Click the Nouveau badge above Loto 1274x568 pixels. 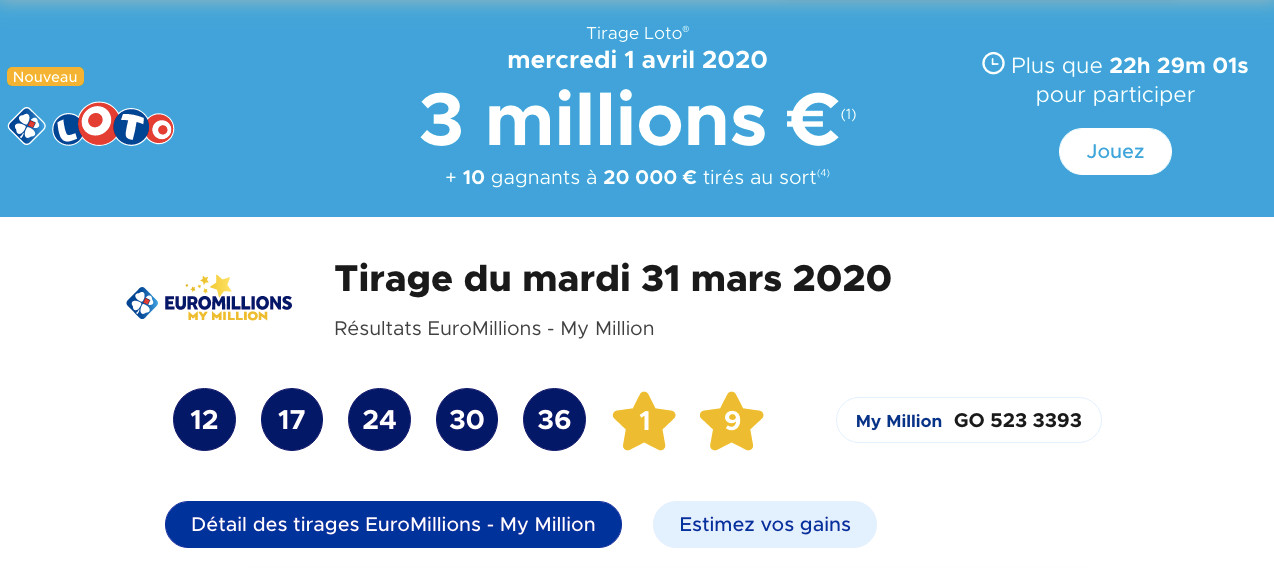pos(46,77)
